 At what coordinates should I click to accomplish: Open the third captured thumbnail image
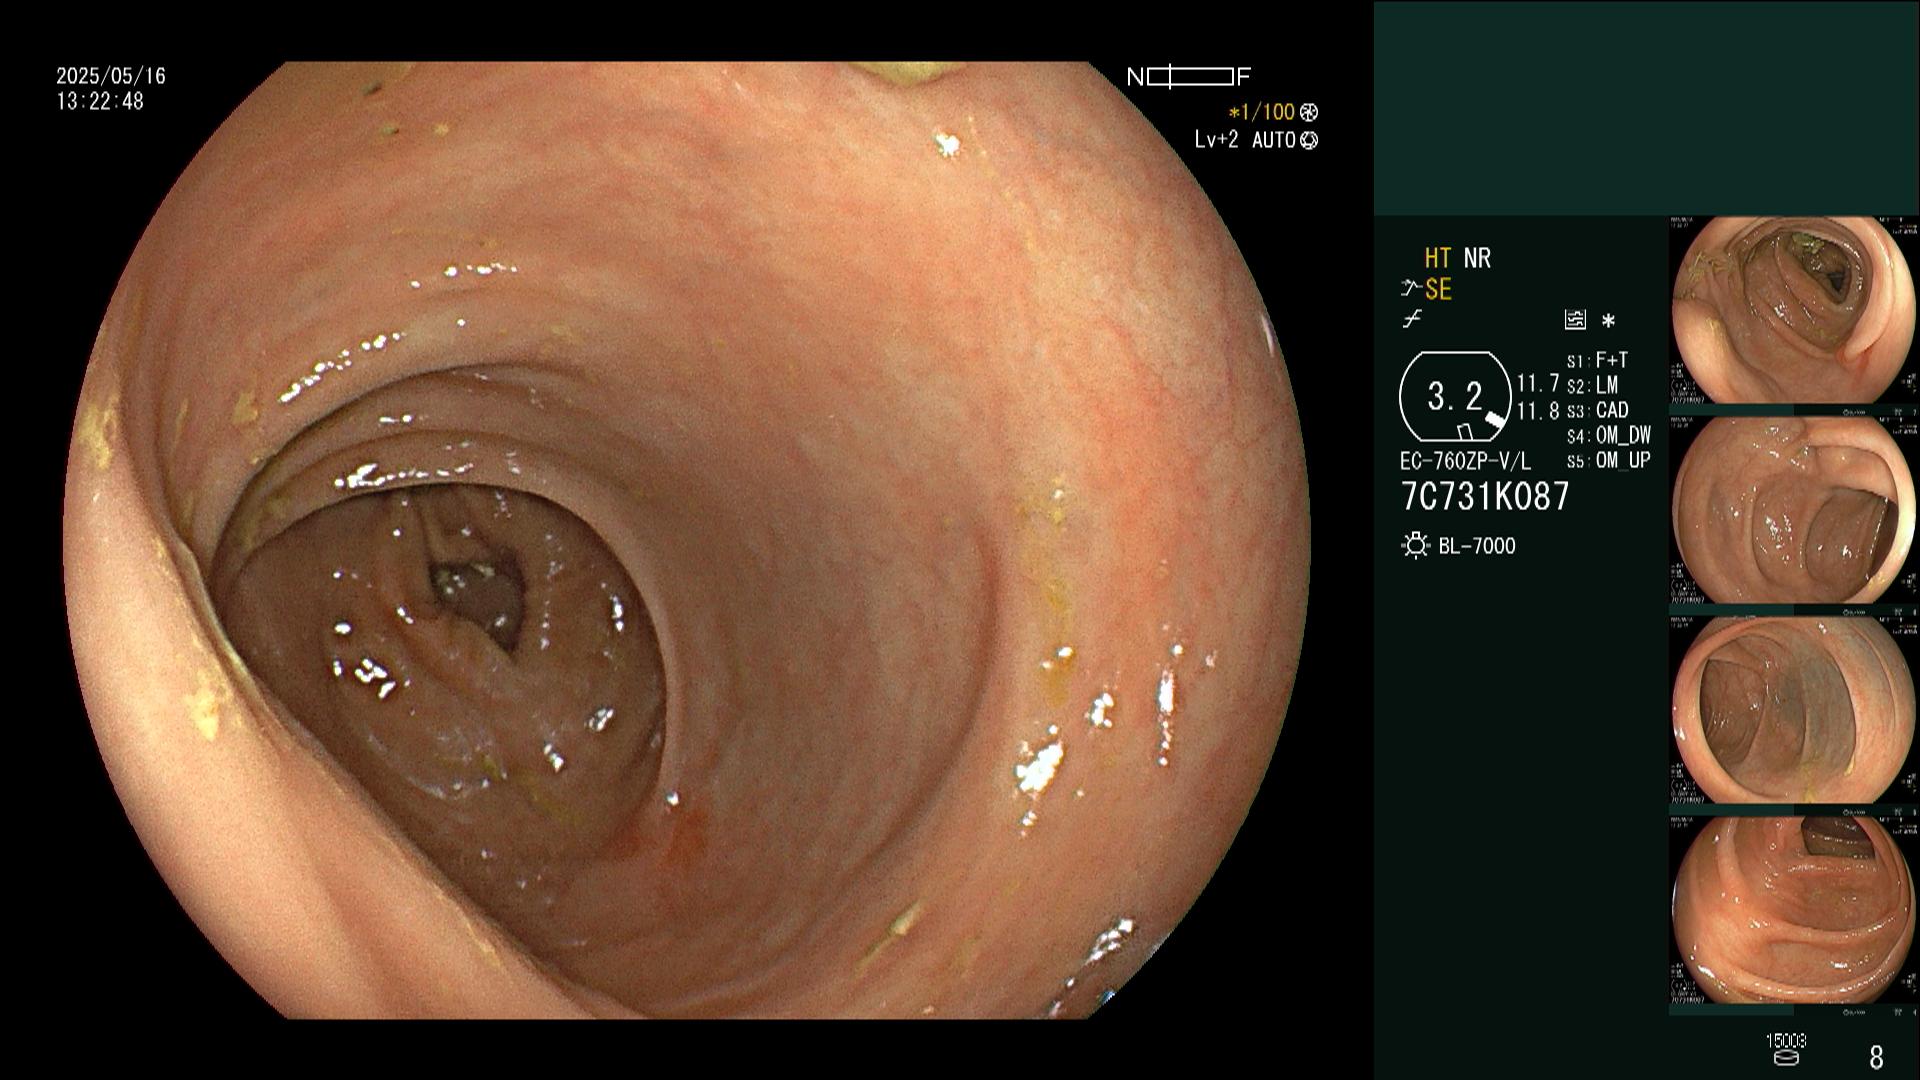point(1794,710)
